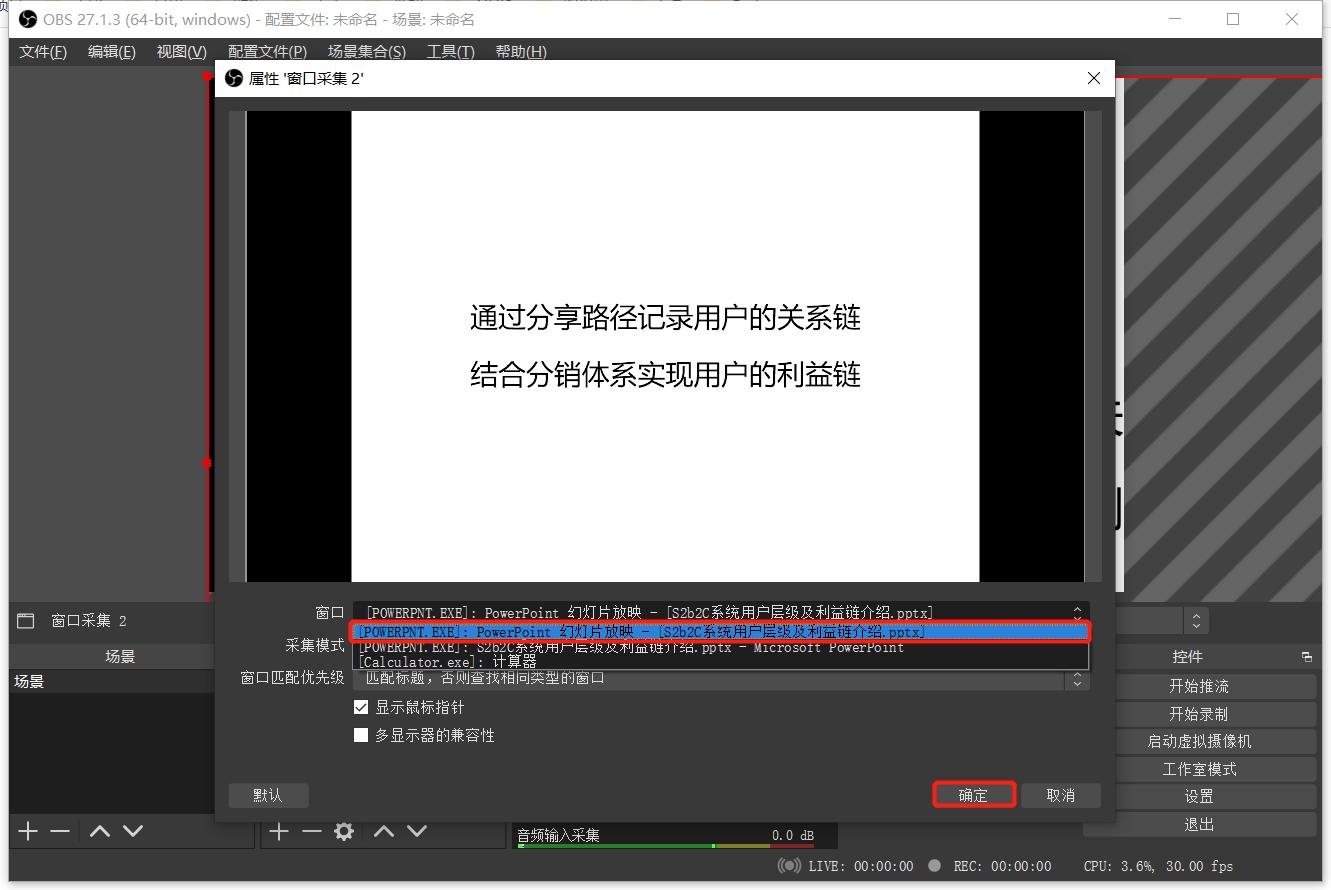The image size is (1331, 890).
Task: Delete the current scene with the minus icon
Action: pos(59,830)
